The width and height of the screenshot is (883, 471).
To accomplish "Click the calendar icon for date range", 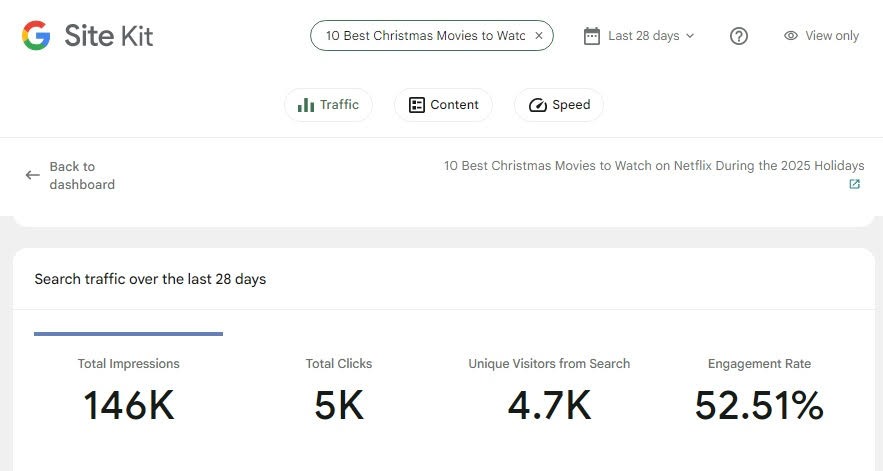I will [592, 36].
